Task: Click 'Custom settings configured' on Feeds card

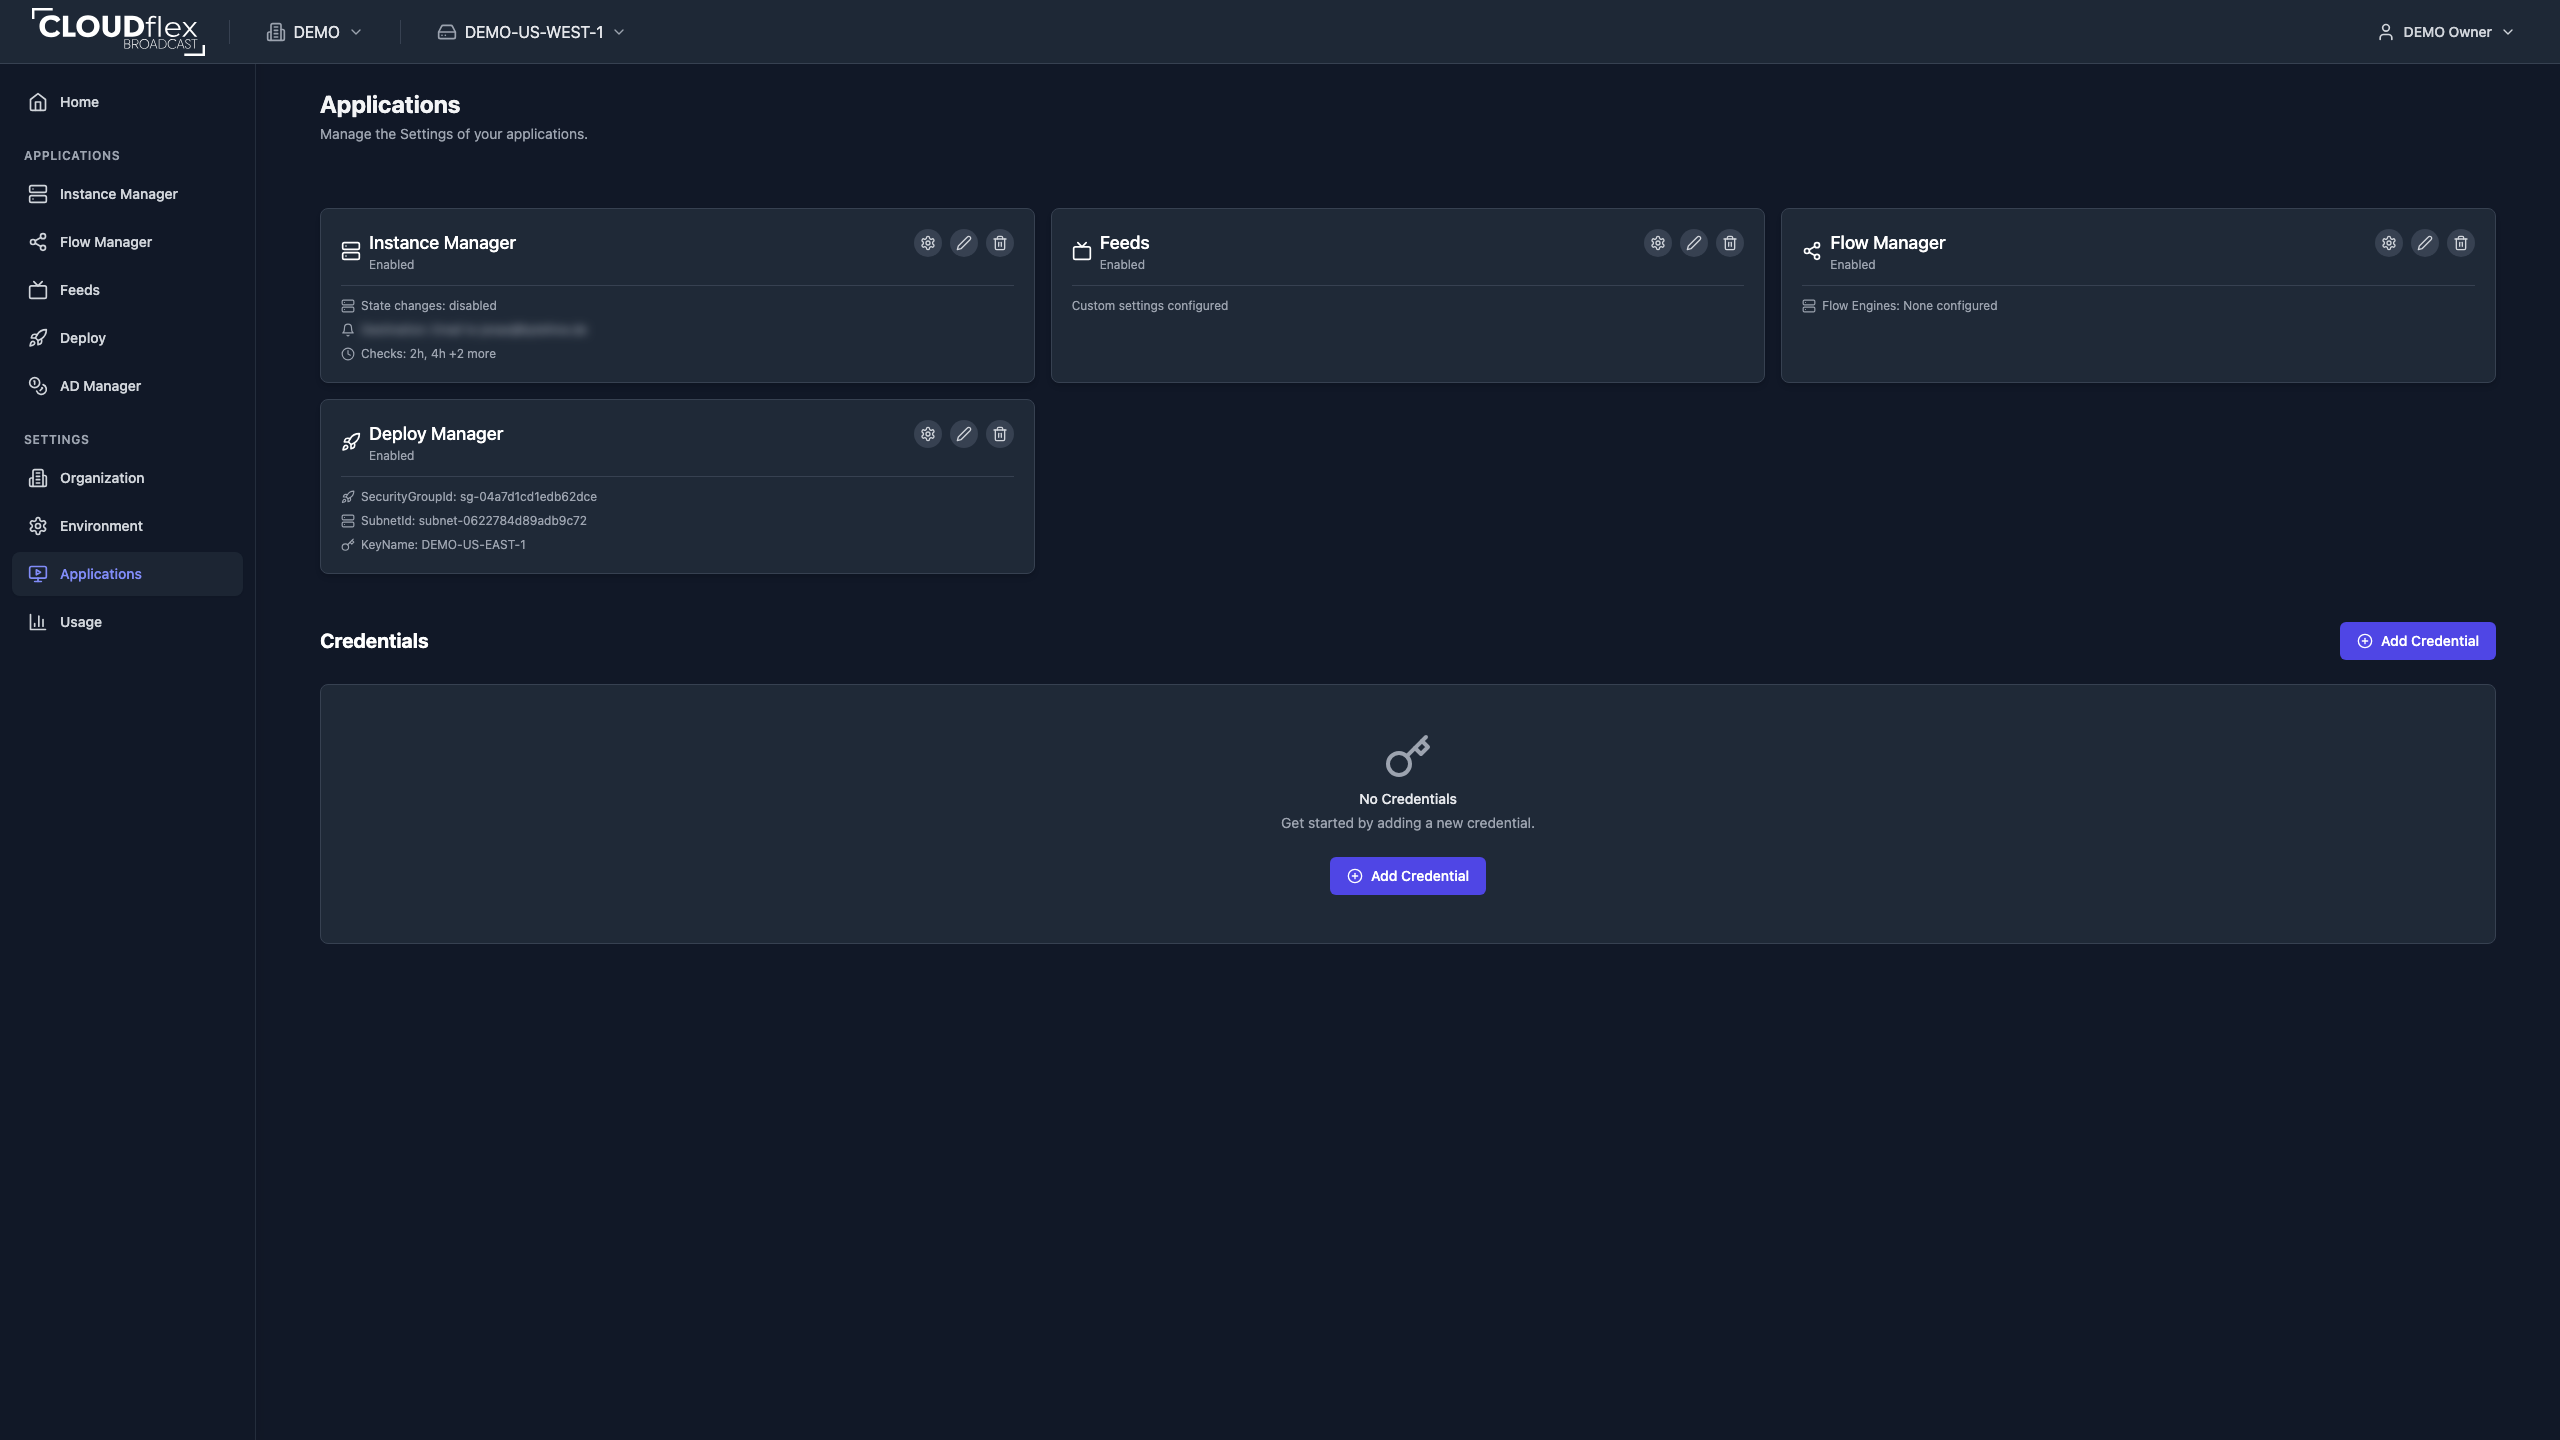Action: coord(1150,306)
